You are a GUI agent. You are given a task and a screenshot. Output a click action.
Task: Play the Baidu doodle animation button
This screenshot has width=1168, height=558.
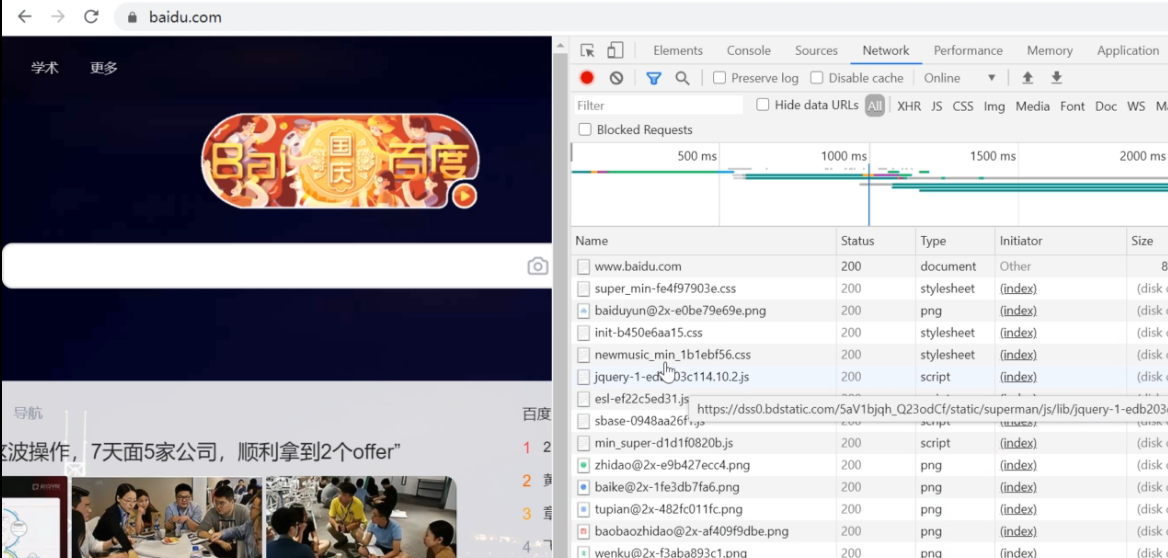[x=464, y=196]
